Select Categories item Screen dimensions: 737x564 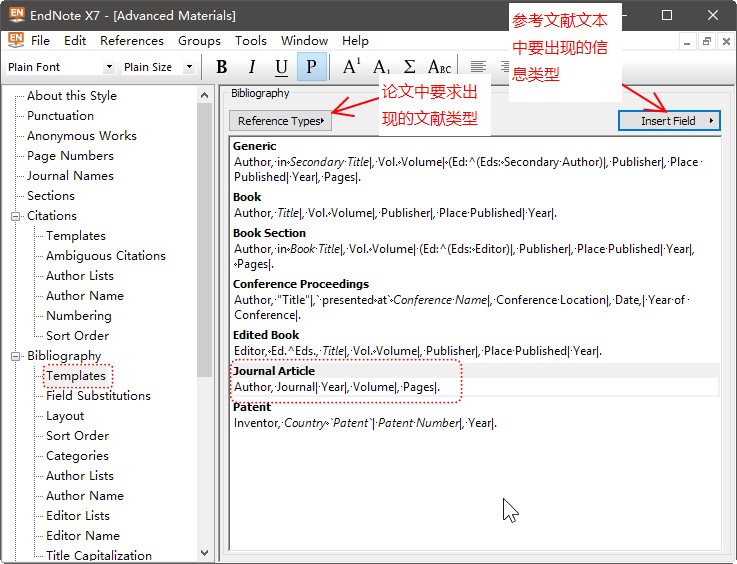pos(77,456)
